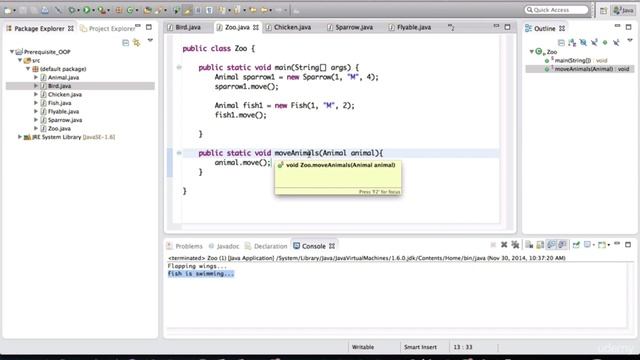This screenshot has width=640, height=360.
Task: Toggle Hide Static Members in Outline
Action: [594, 42]
